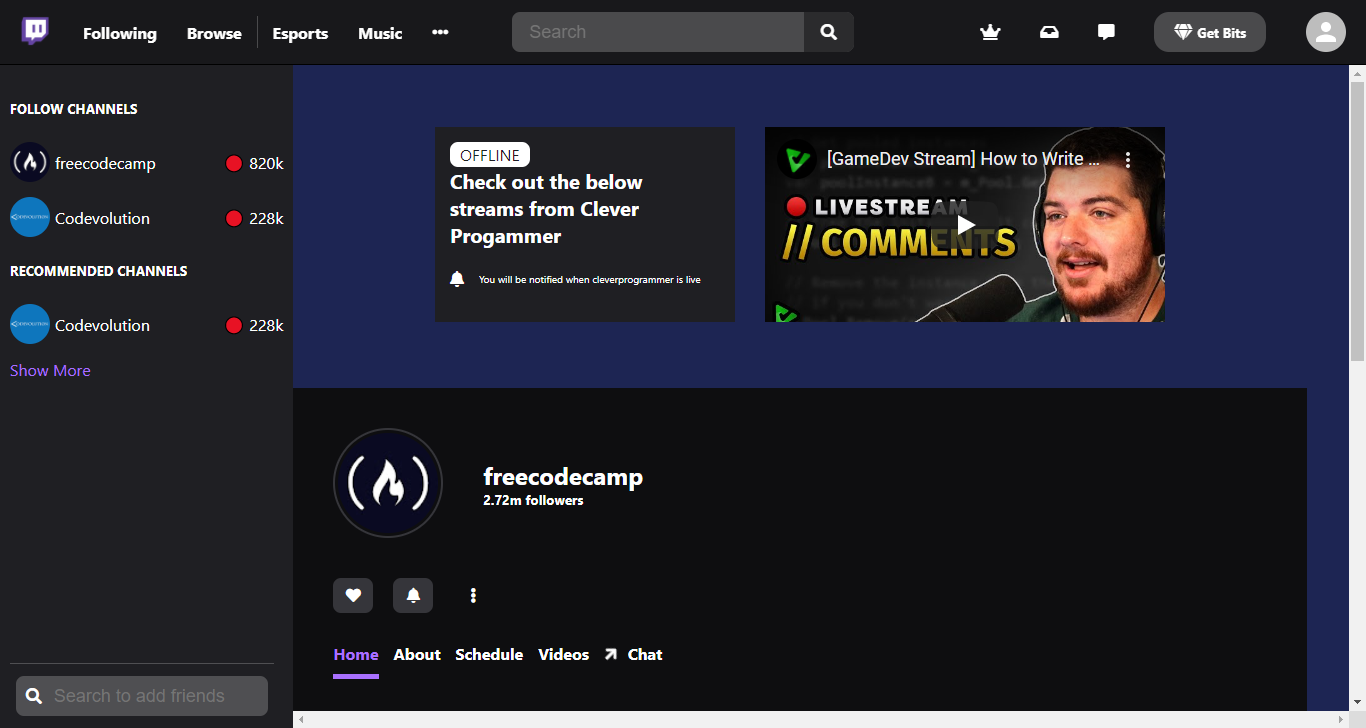Open the top navigation more options menu
This screenshot has width=1366, height=728.
pyautogui.click(x=440, y=32)
